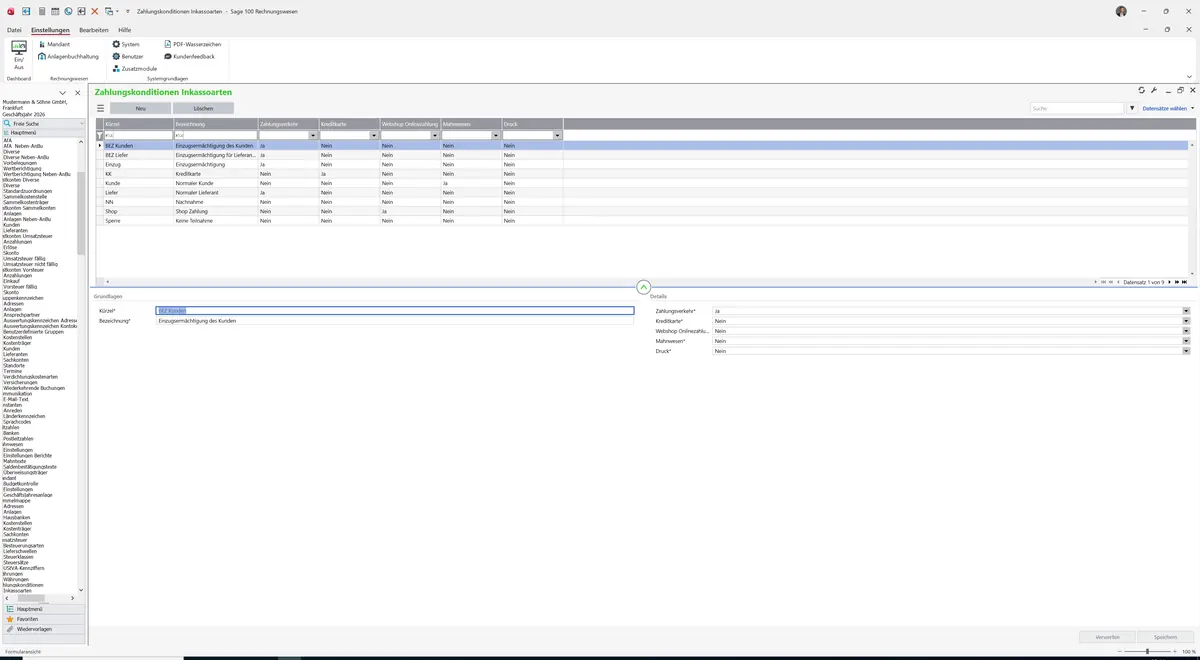Adjust the zoom slider in status bar
Viewport: 1200px width, 660px height.
[x=1147, y=651]
